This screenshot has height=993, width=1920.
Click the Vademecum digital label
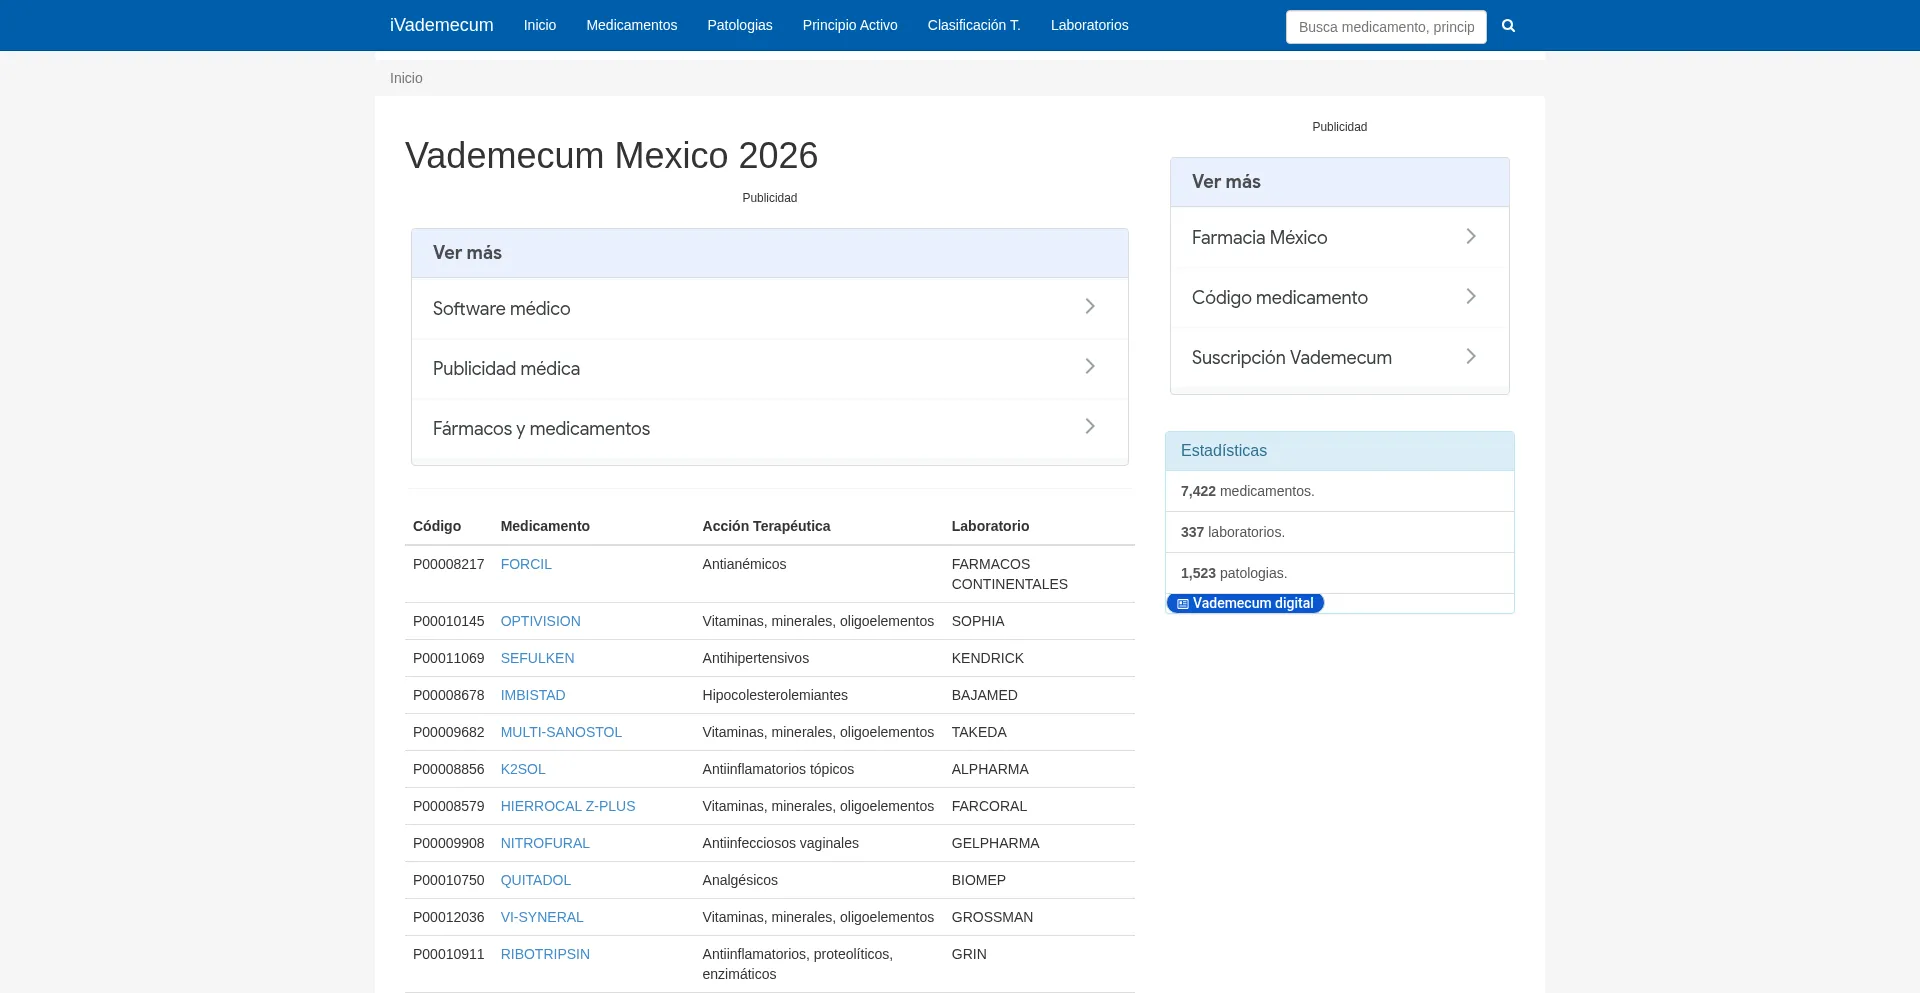point(1253,603)
